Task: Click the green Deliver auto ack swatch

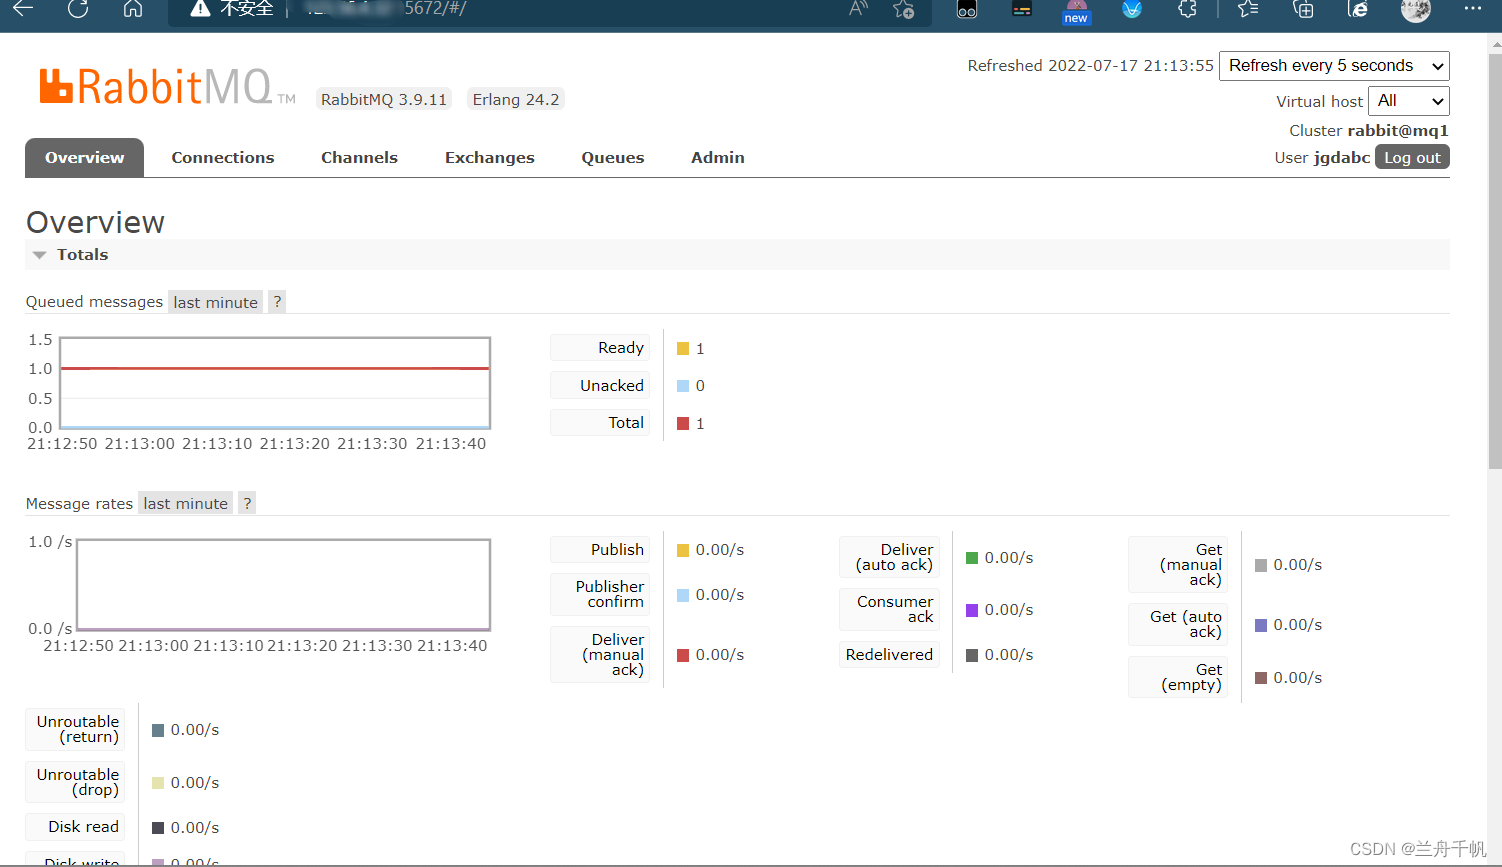Action: point(972,558)
